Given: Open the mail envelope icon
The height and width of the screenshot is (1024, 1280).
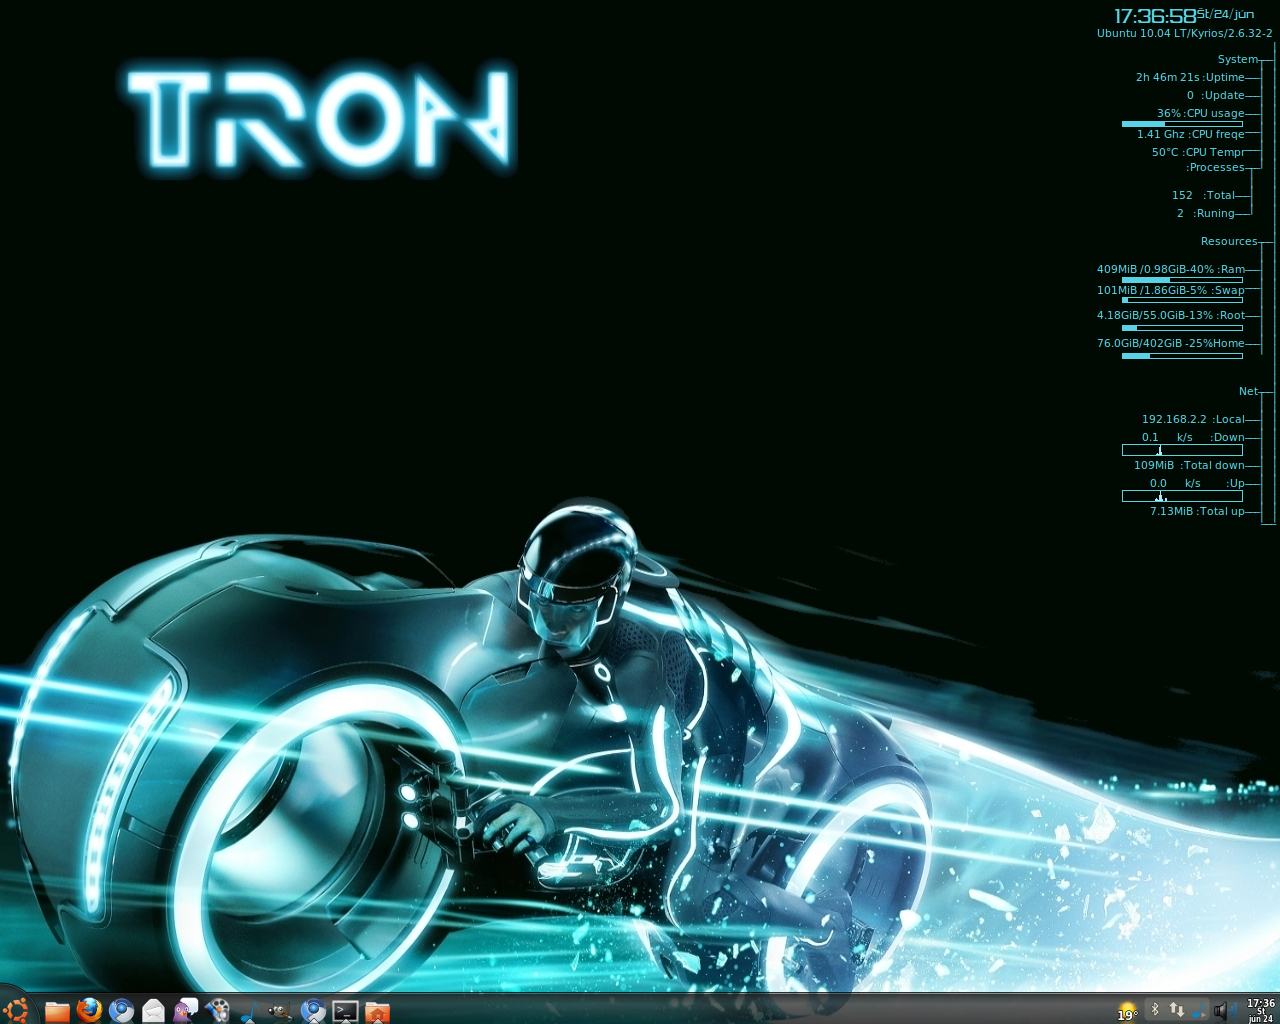Looking at the screenshot, I should (153, 1011).
